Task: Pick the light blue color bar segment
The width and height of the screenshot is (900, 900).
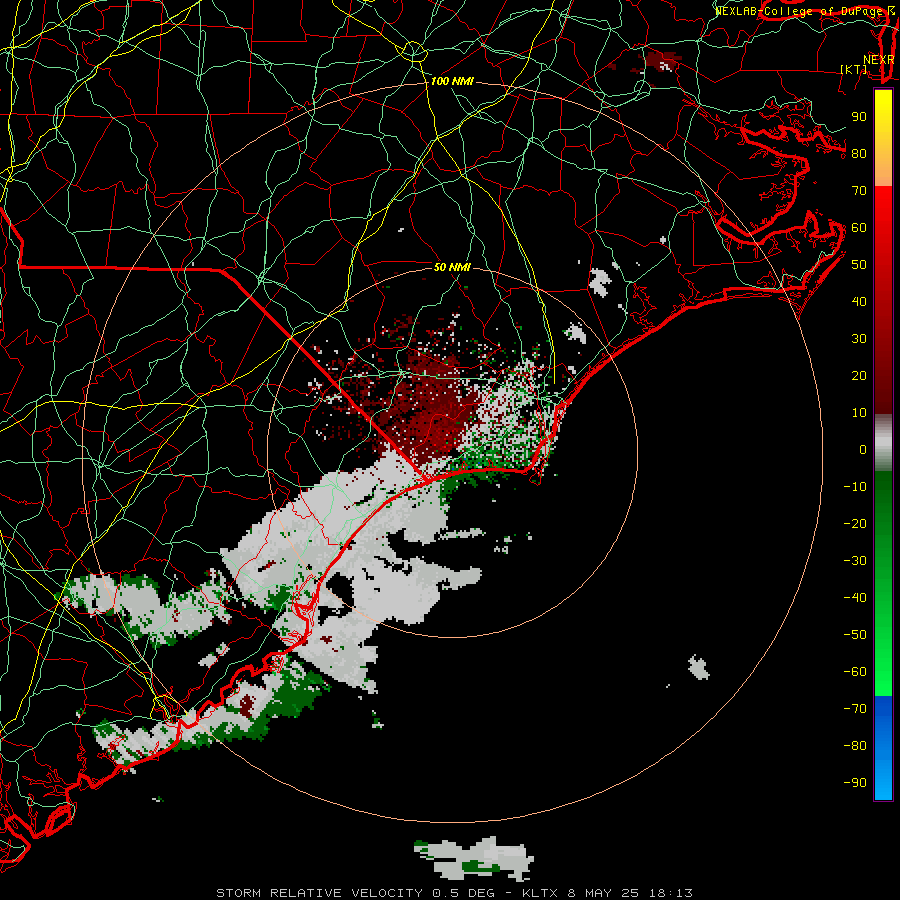Action: click(883, 781)
